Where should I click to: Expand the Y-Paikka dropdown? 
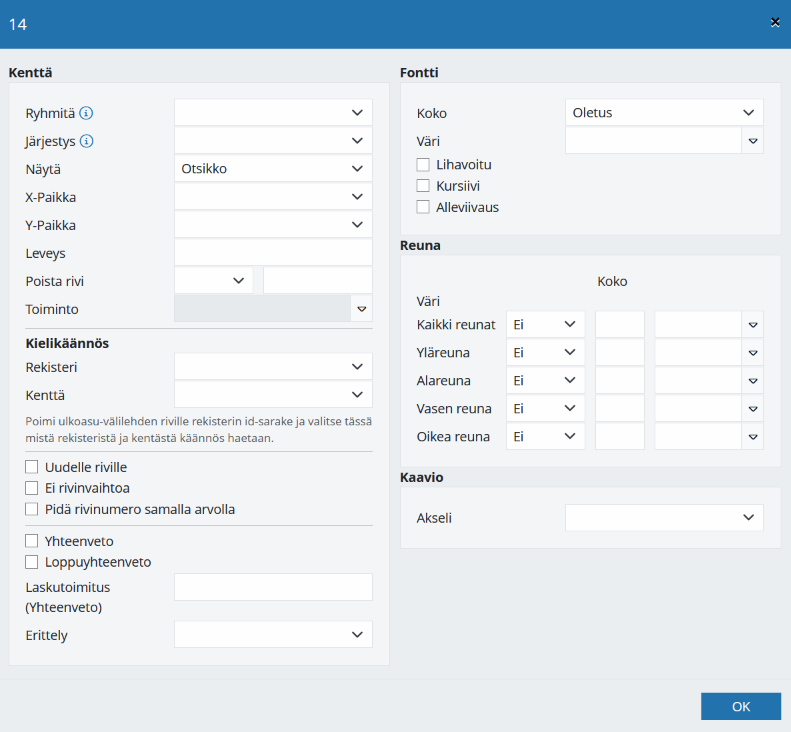(x=273, y=224)
